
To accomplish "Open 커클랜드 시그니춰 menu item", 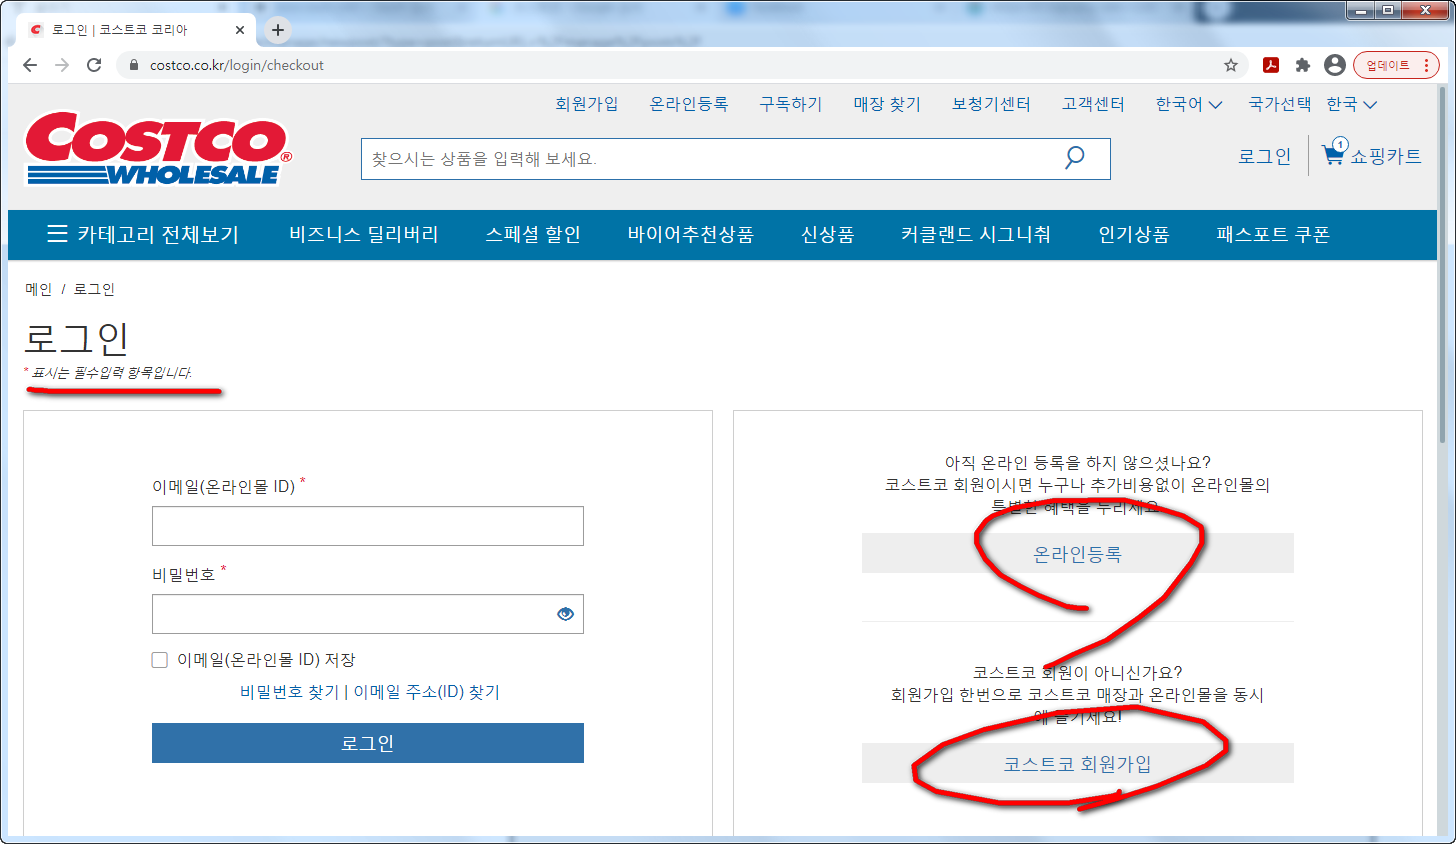I will [x=976, y=235].
